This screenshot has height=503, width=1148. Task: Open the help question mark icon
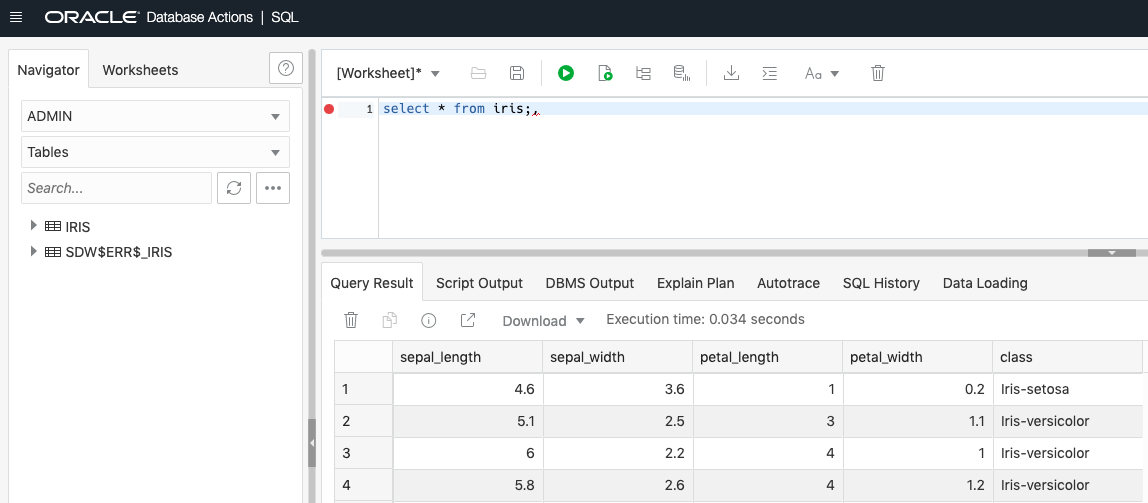[286, 69]
